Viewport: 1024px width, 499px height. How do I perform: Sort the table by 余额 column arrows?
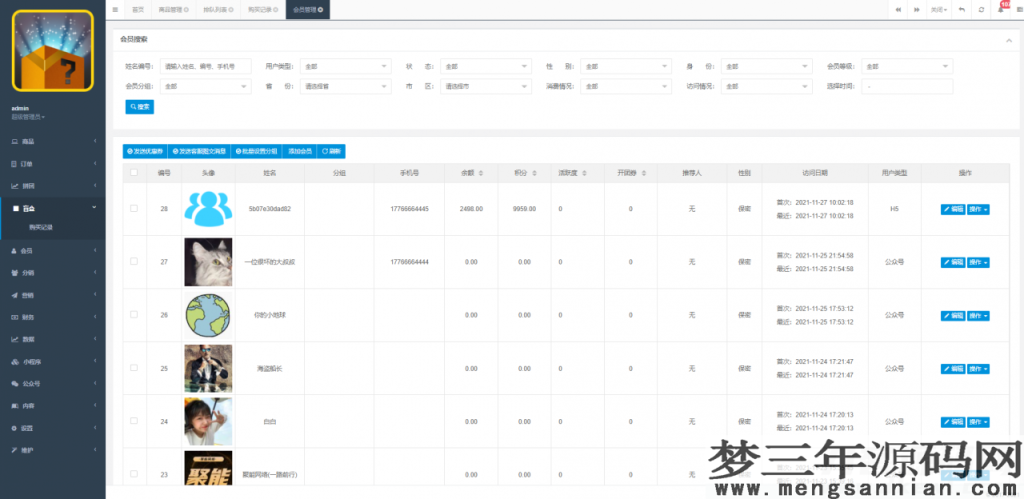click(x=483, y=173)
